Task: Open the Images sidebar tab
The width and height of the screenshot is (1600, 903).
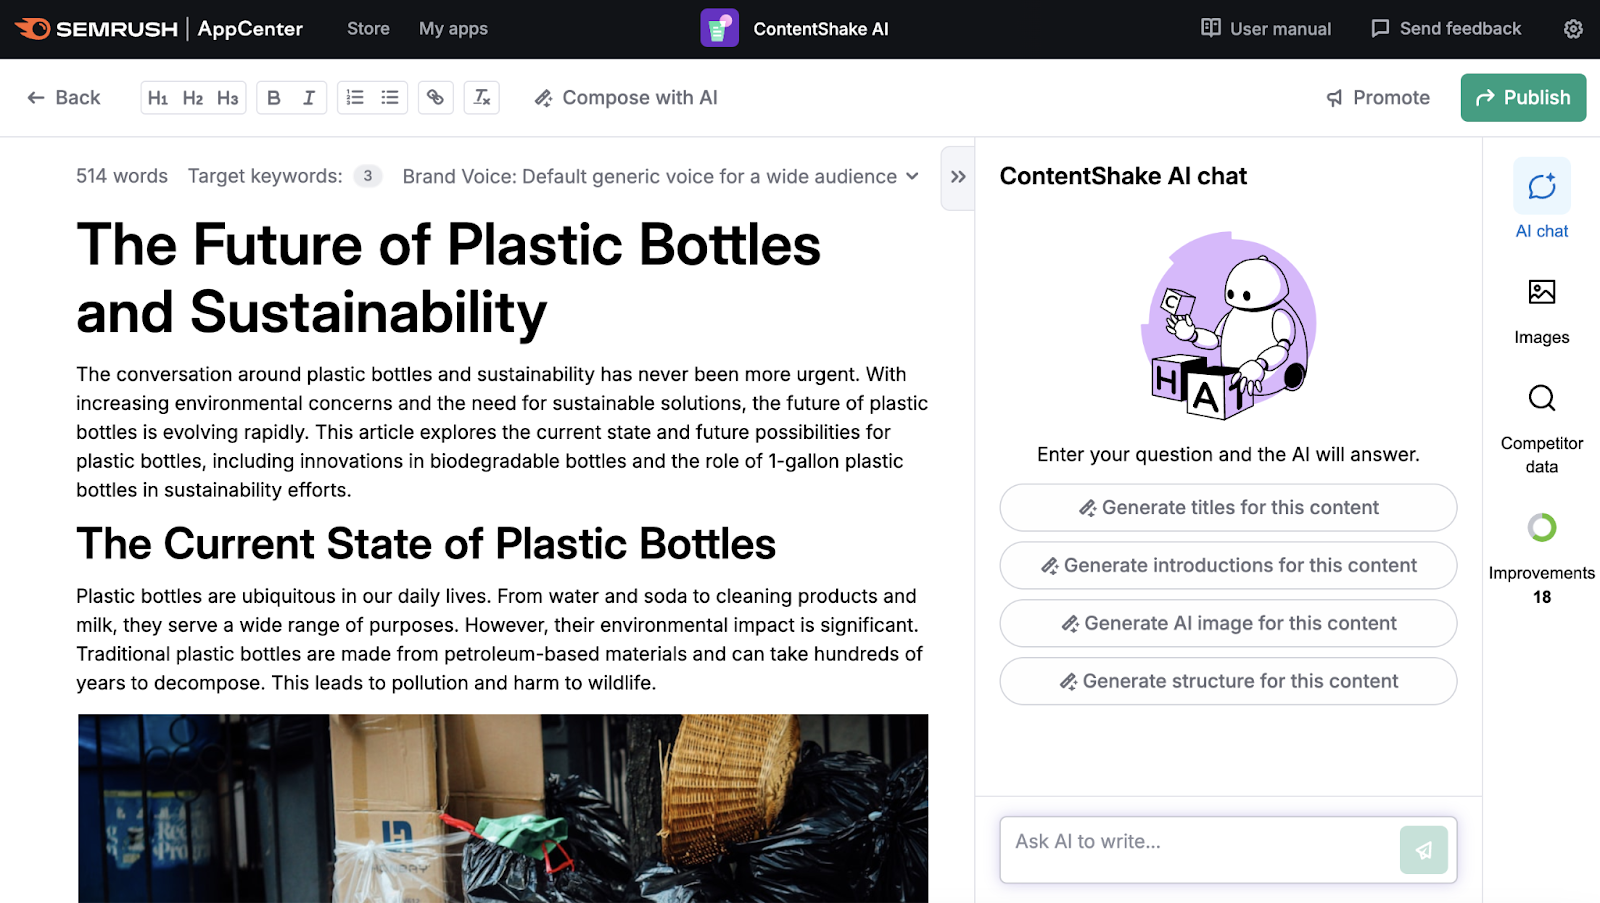Action: [x=1542, y=312]
